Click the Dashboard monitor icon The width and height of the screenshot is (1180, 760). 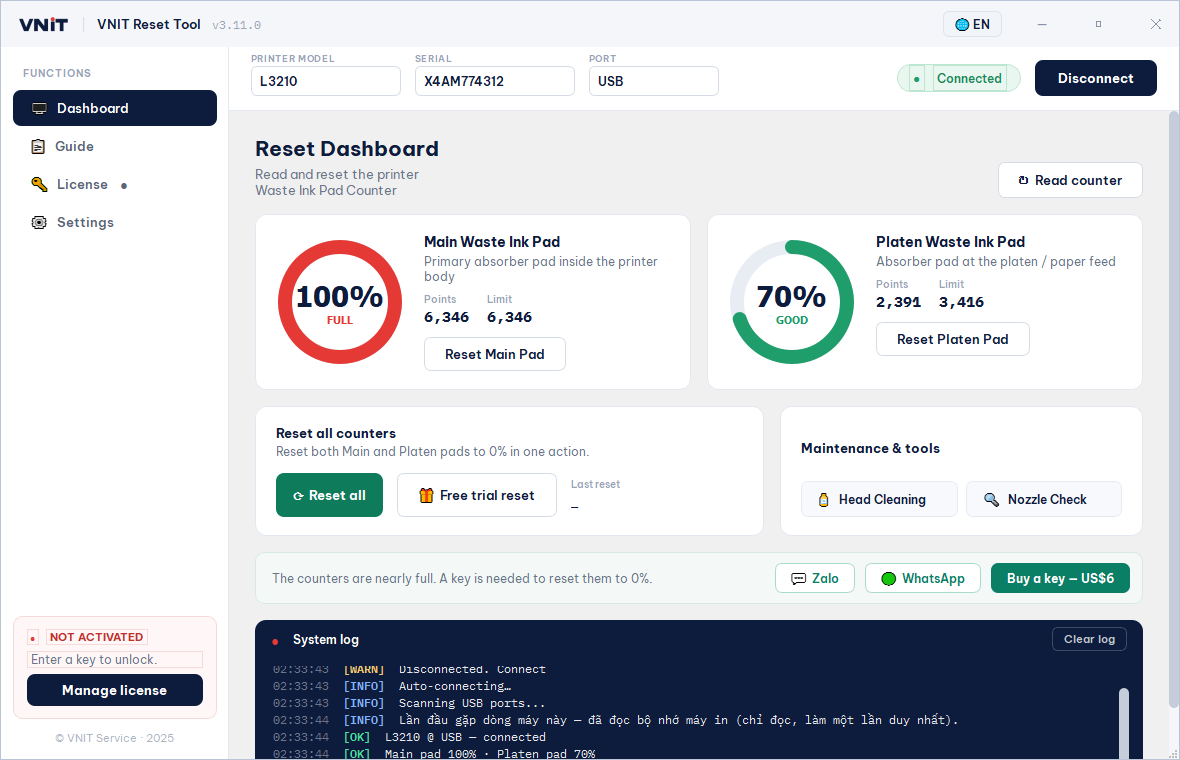point(39,108)
